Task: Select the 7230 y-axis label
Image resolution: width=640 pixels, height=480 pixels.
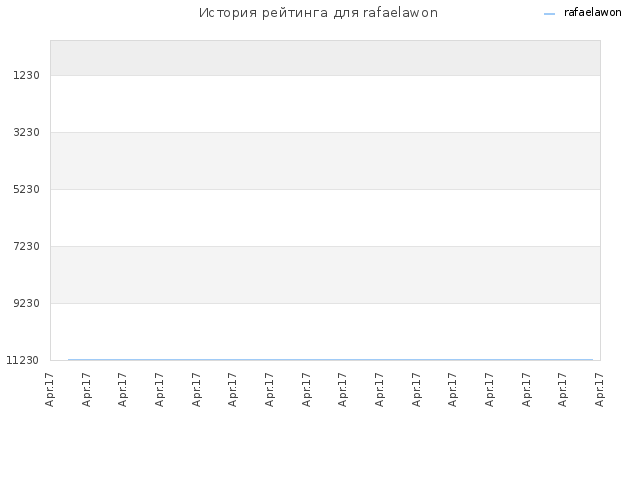Action: pyautogui.click(x=26, y=247)
